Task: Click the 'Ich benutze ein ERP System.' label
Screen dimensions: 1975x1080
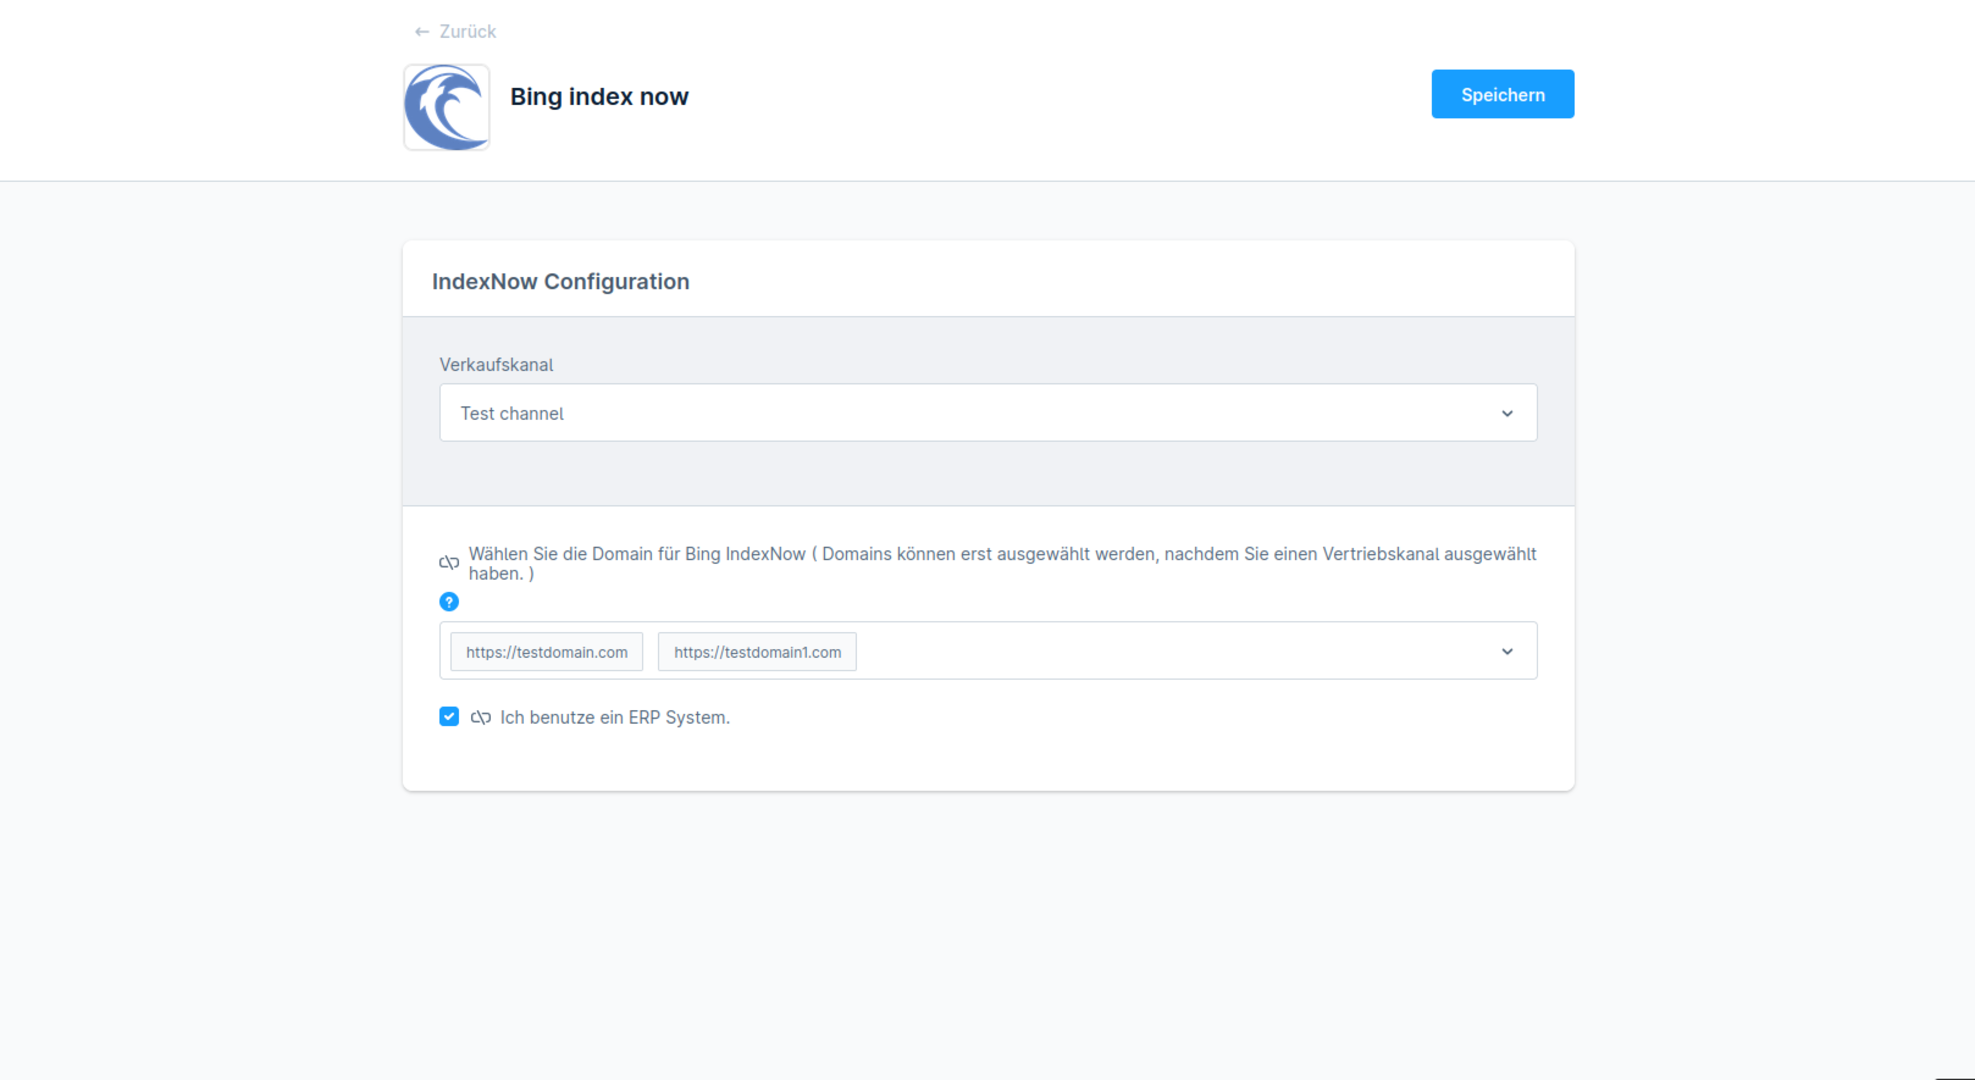Action: click(x=615, y=718)
